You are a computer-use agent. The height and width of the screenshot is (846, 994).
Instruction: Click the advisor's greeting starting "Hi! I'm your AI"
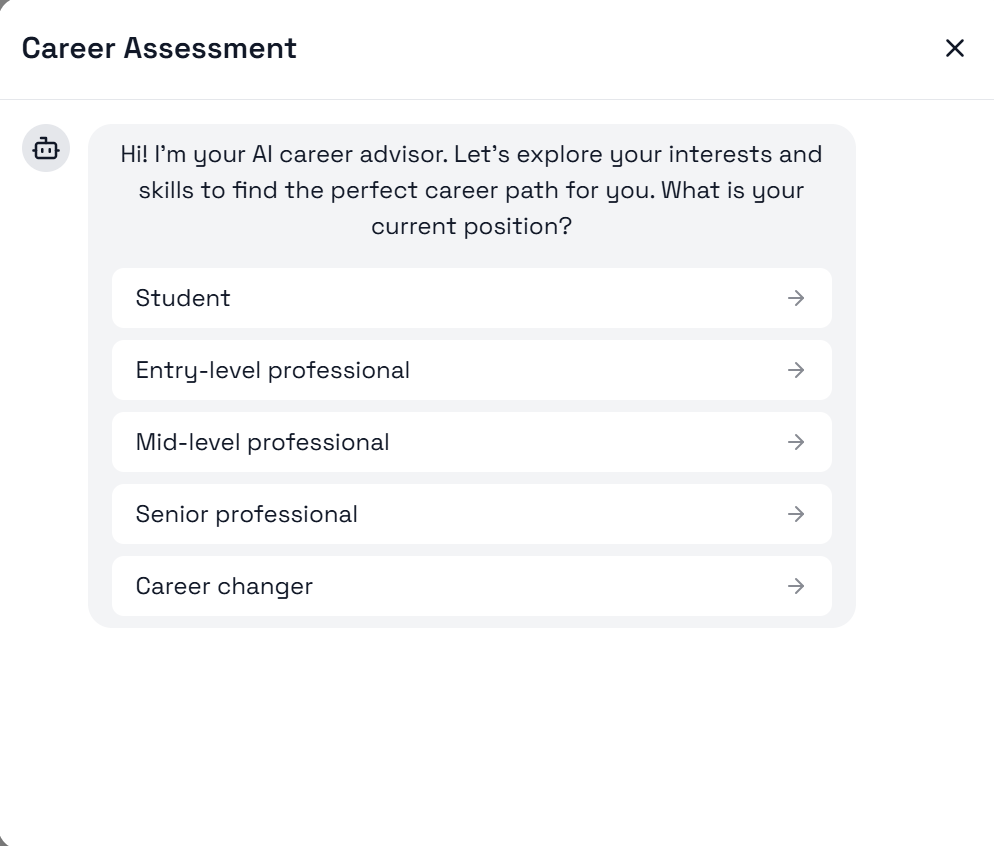(x=471, y=155)
